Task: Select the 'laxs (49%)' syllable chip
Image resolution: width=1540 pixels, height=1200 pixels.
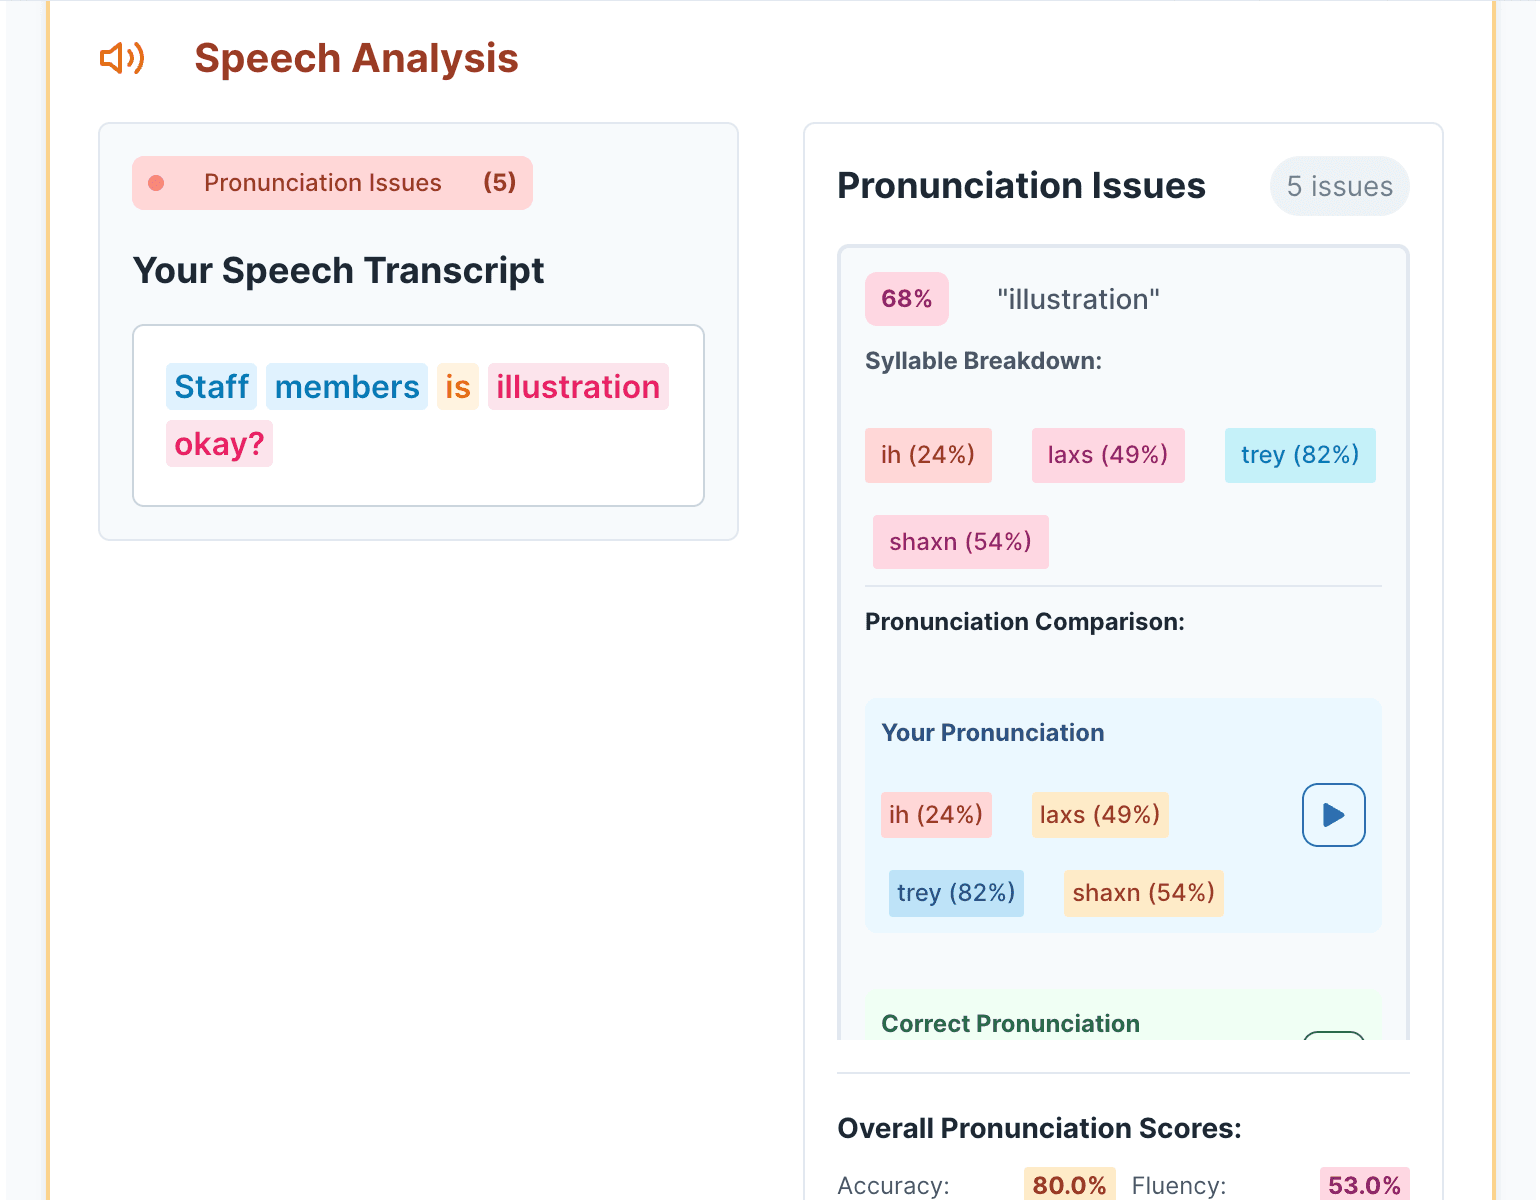Action: 1107,455
